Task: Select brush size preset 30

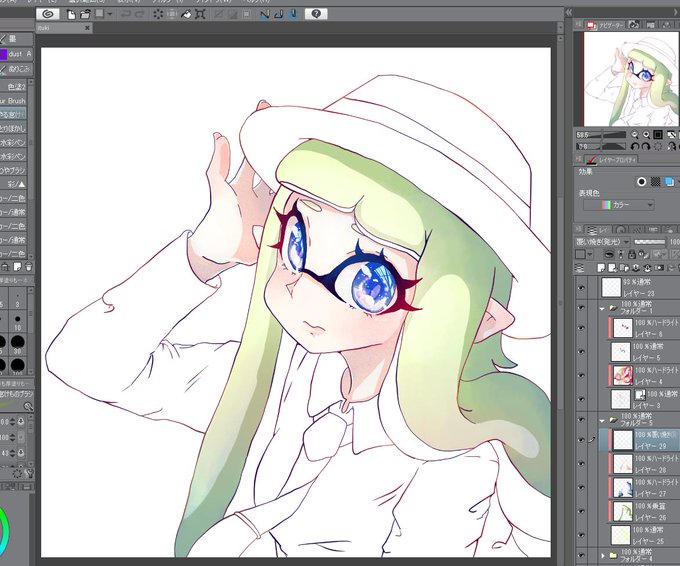Action: click(x=17, y=345)
